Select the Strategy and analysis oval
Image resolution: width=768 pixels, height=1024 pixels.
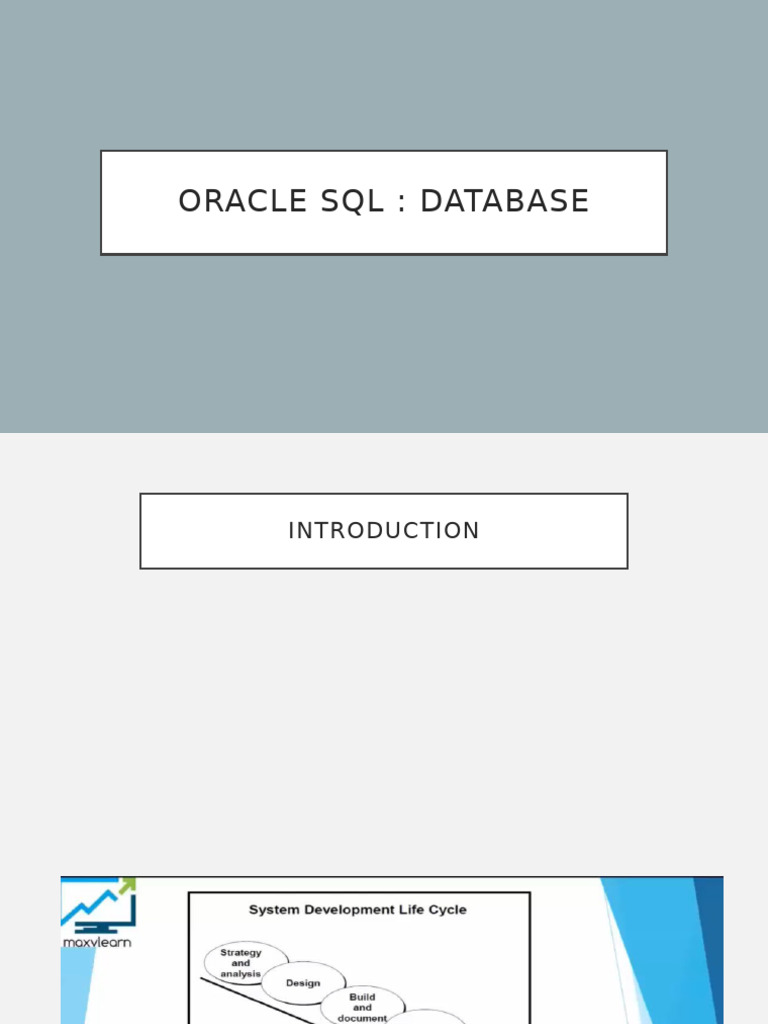(x=241, y=963)
